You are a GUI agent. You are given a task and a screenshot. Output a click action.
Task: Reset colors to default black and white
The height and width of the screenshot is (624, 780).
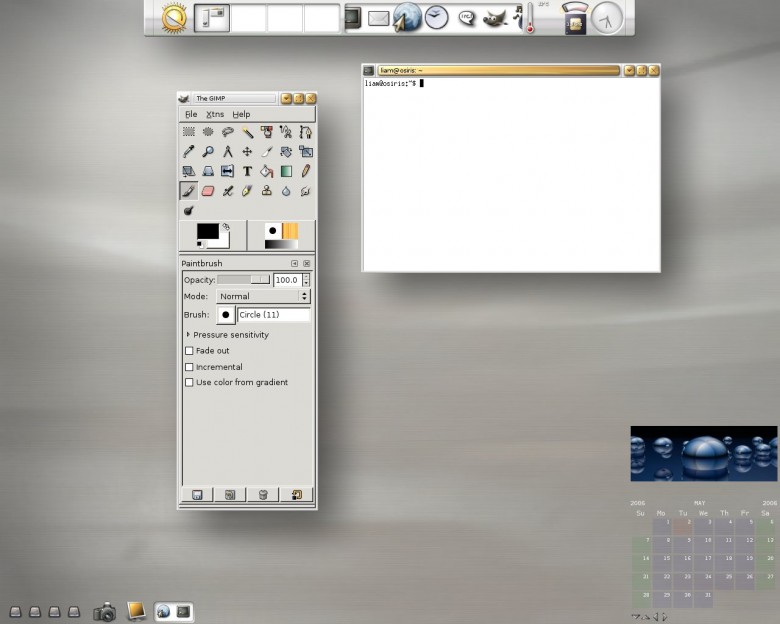[199, 244]
